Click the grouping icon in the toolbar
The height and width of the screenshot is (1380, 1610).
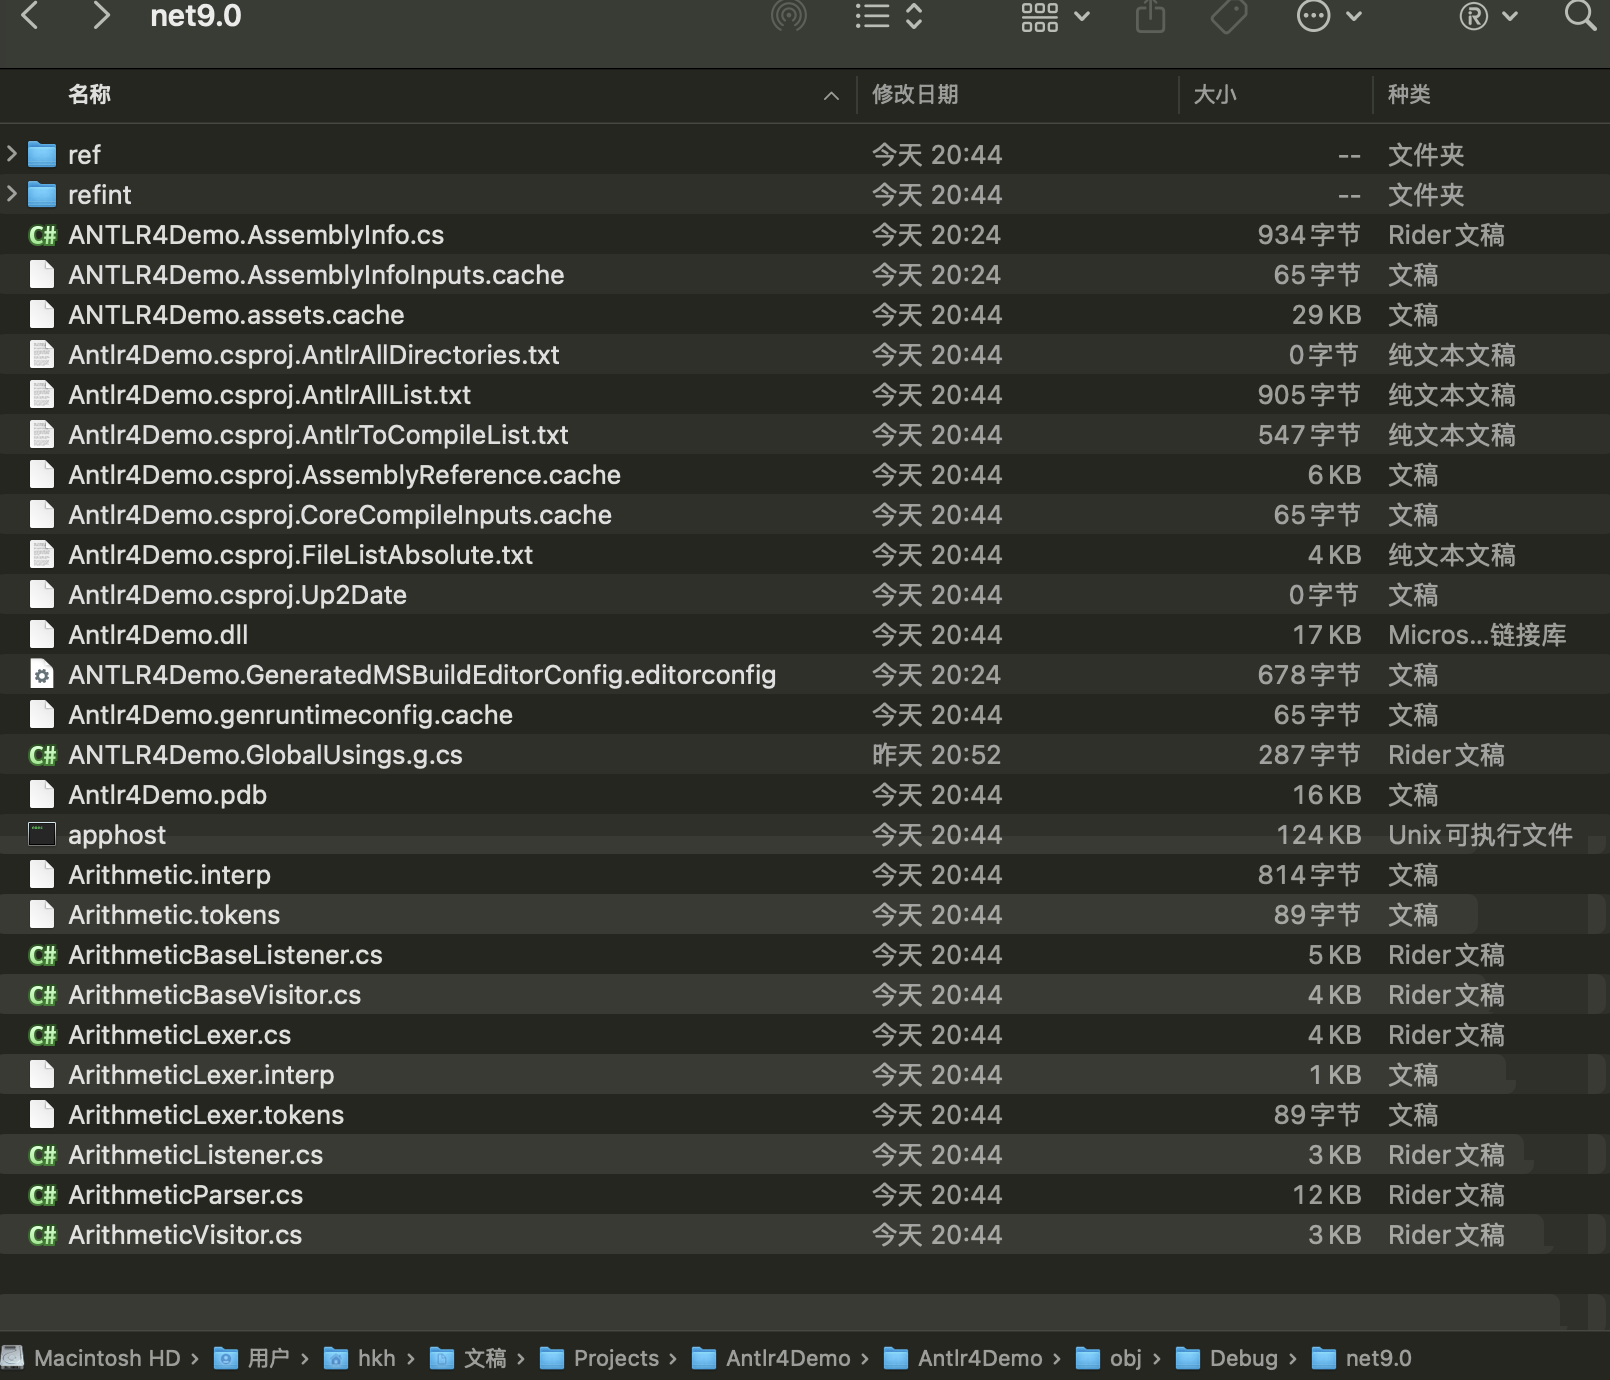click(x=1041, y=16)
